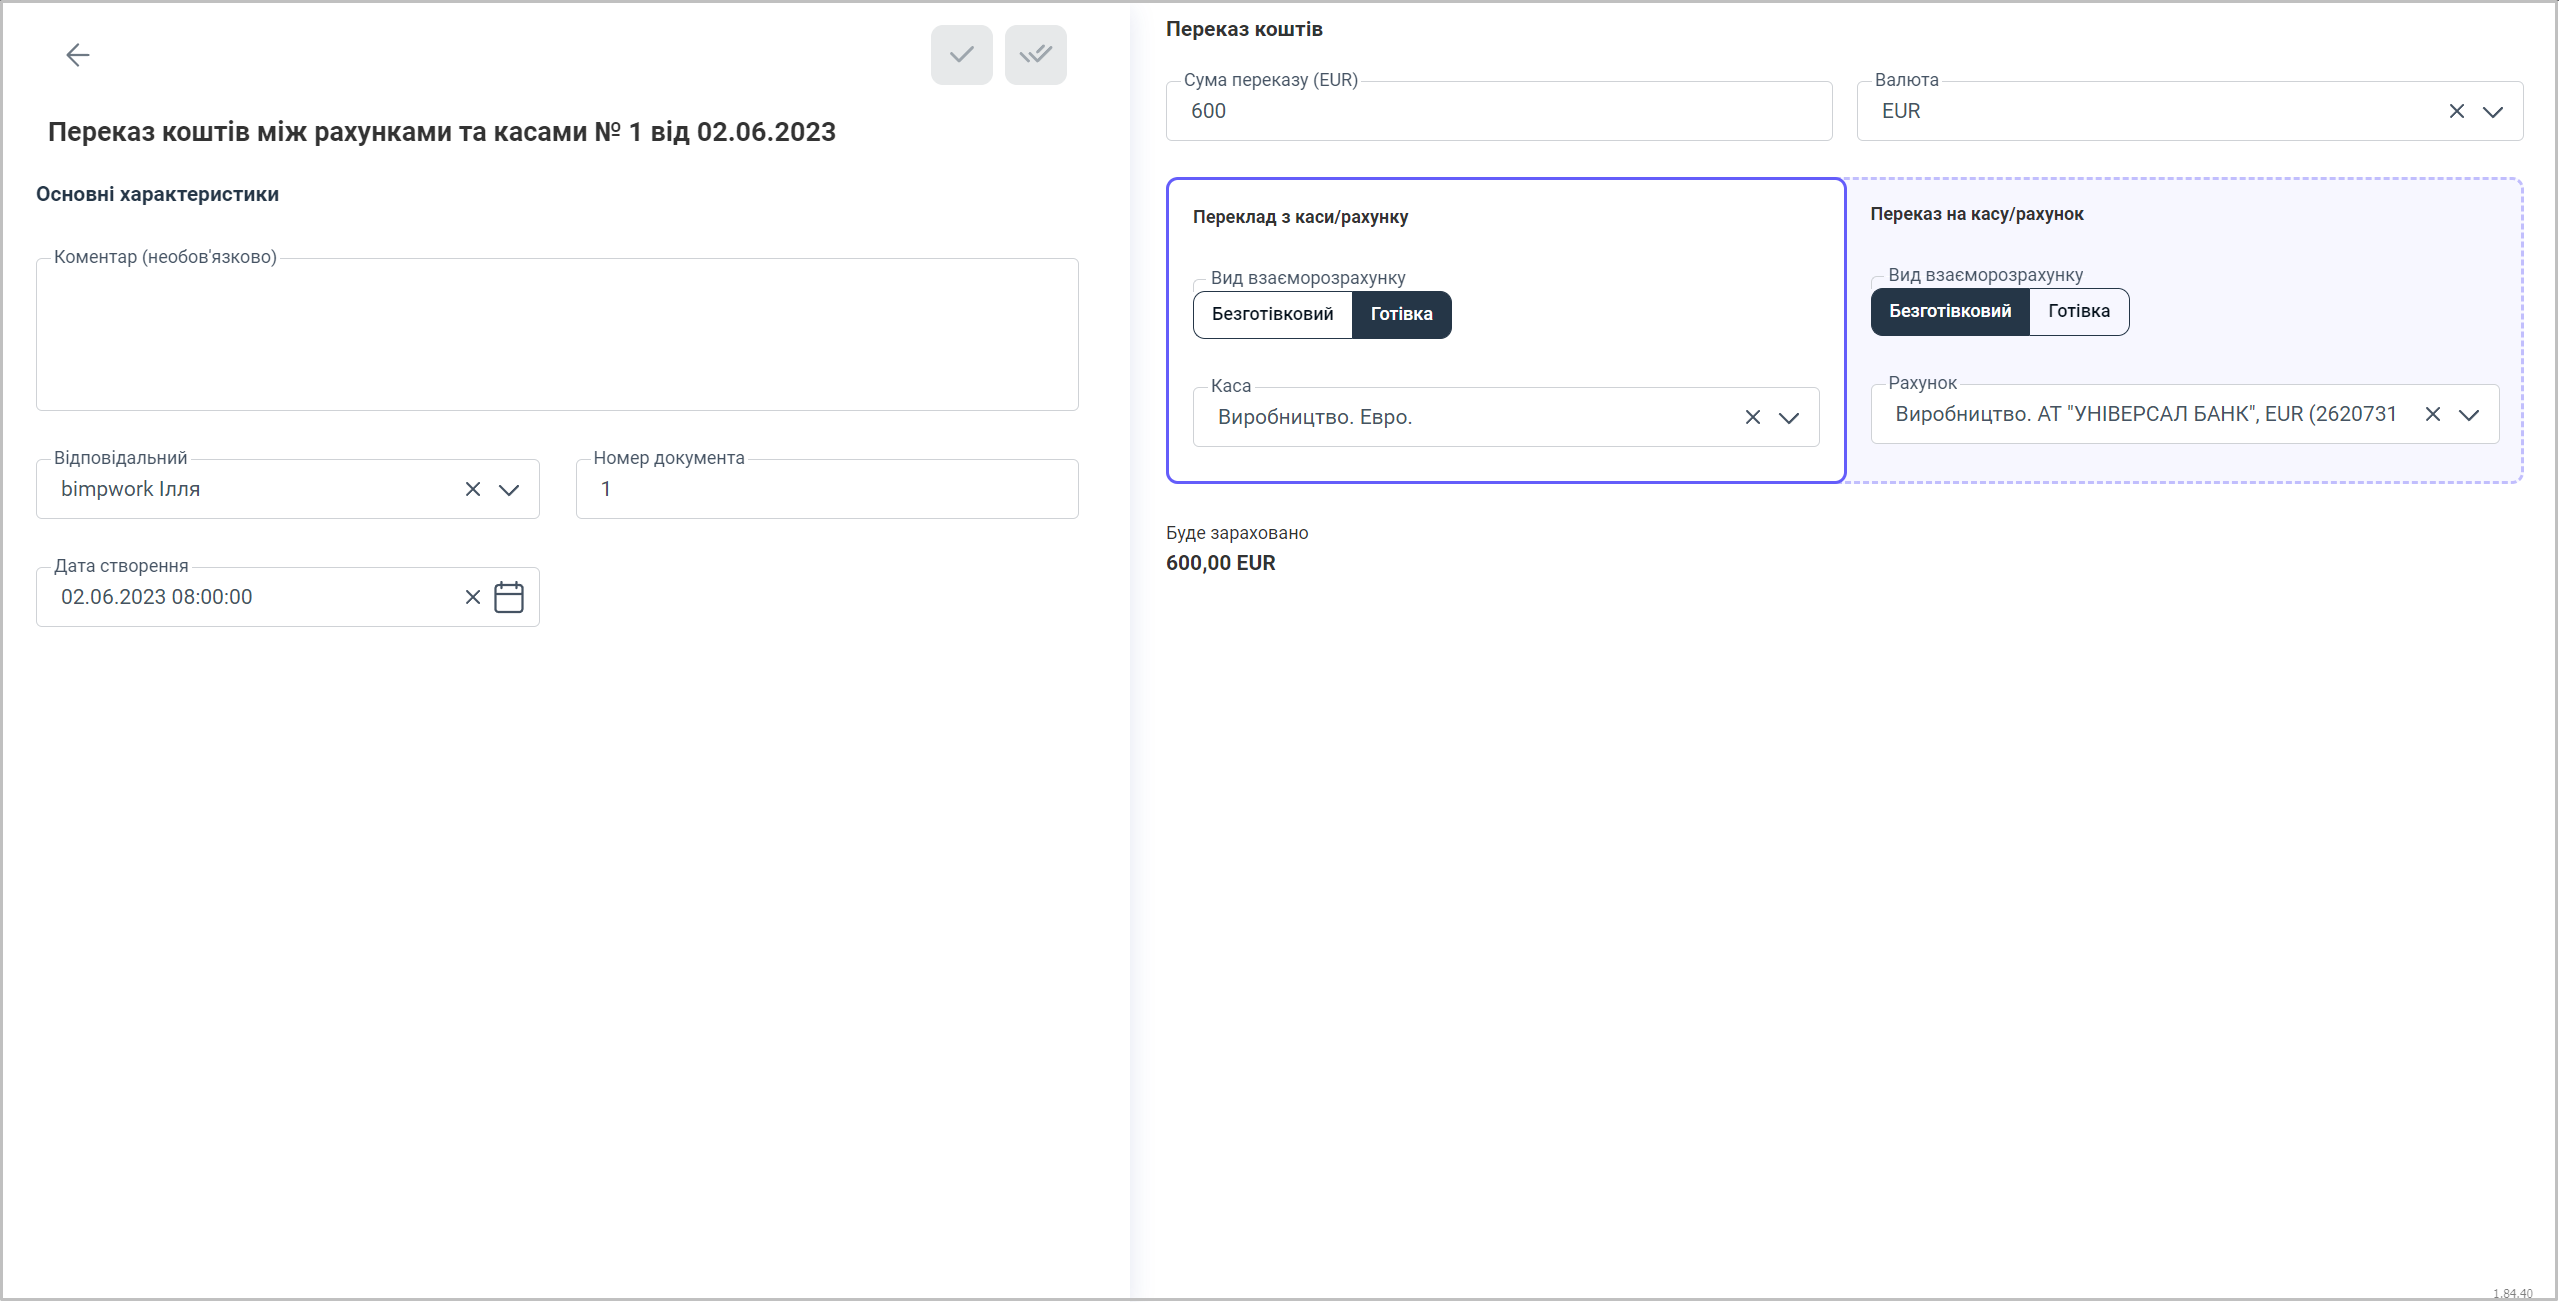Expand the Відповідальний dropdown
2559x1302 pixels.
pyautogui.click(x=509, y=489)
